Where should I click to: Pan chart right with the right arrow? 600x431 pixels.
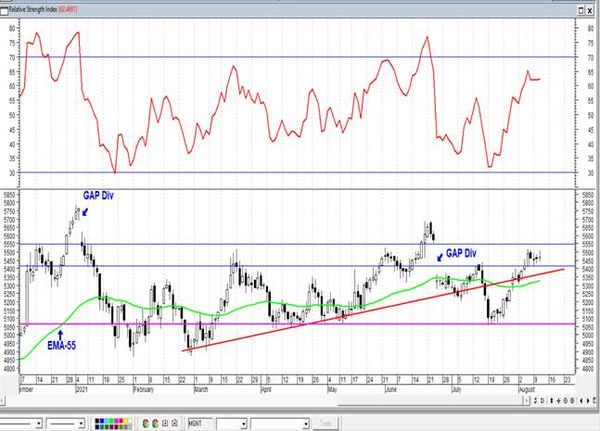588,401
